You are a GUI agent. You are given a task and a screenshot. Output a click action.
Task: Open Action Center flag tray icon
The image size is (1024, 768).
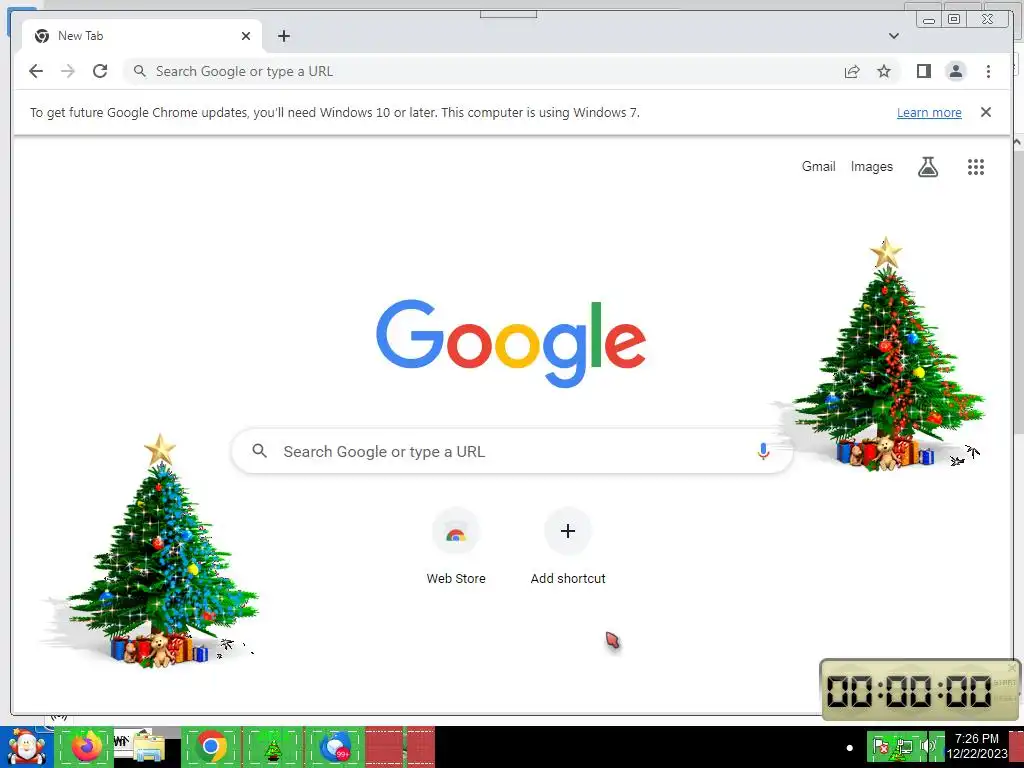click(x=880, y=746)
